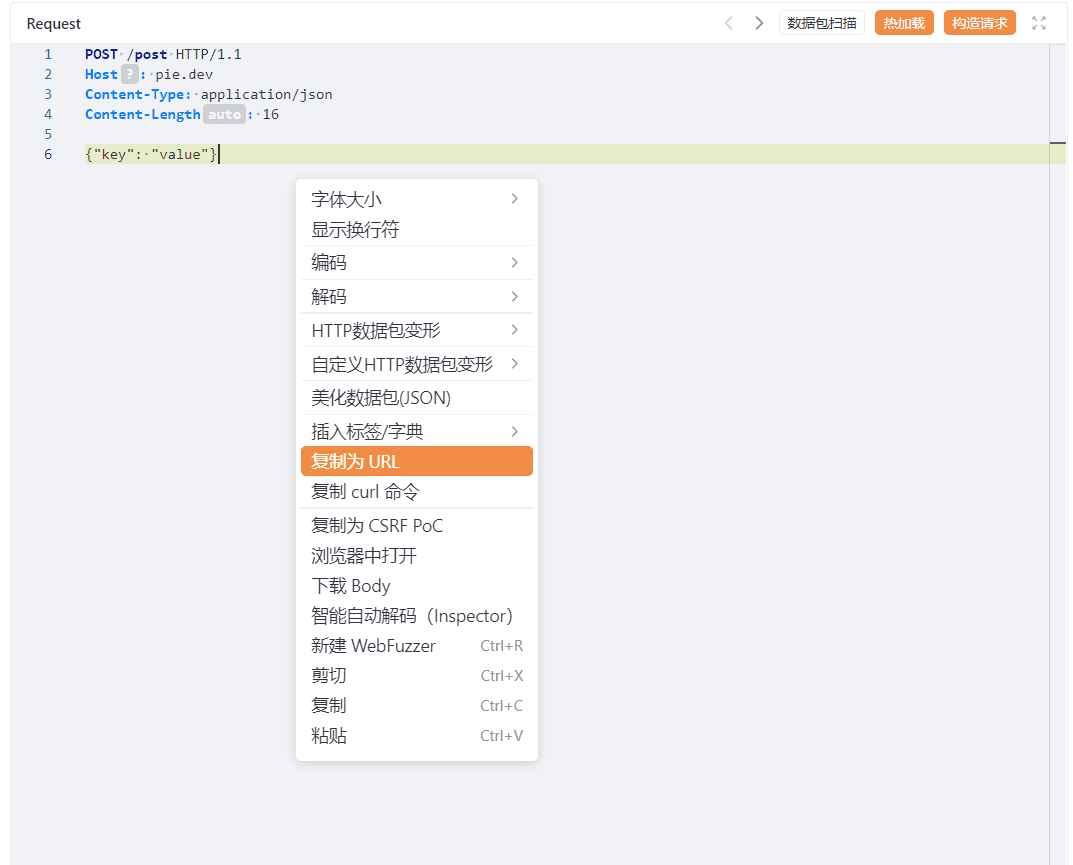Toggle the auto badge next to Content-Length
Image resolution: width=1073 pixels, height=865 pixels.
224,114
